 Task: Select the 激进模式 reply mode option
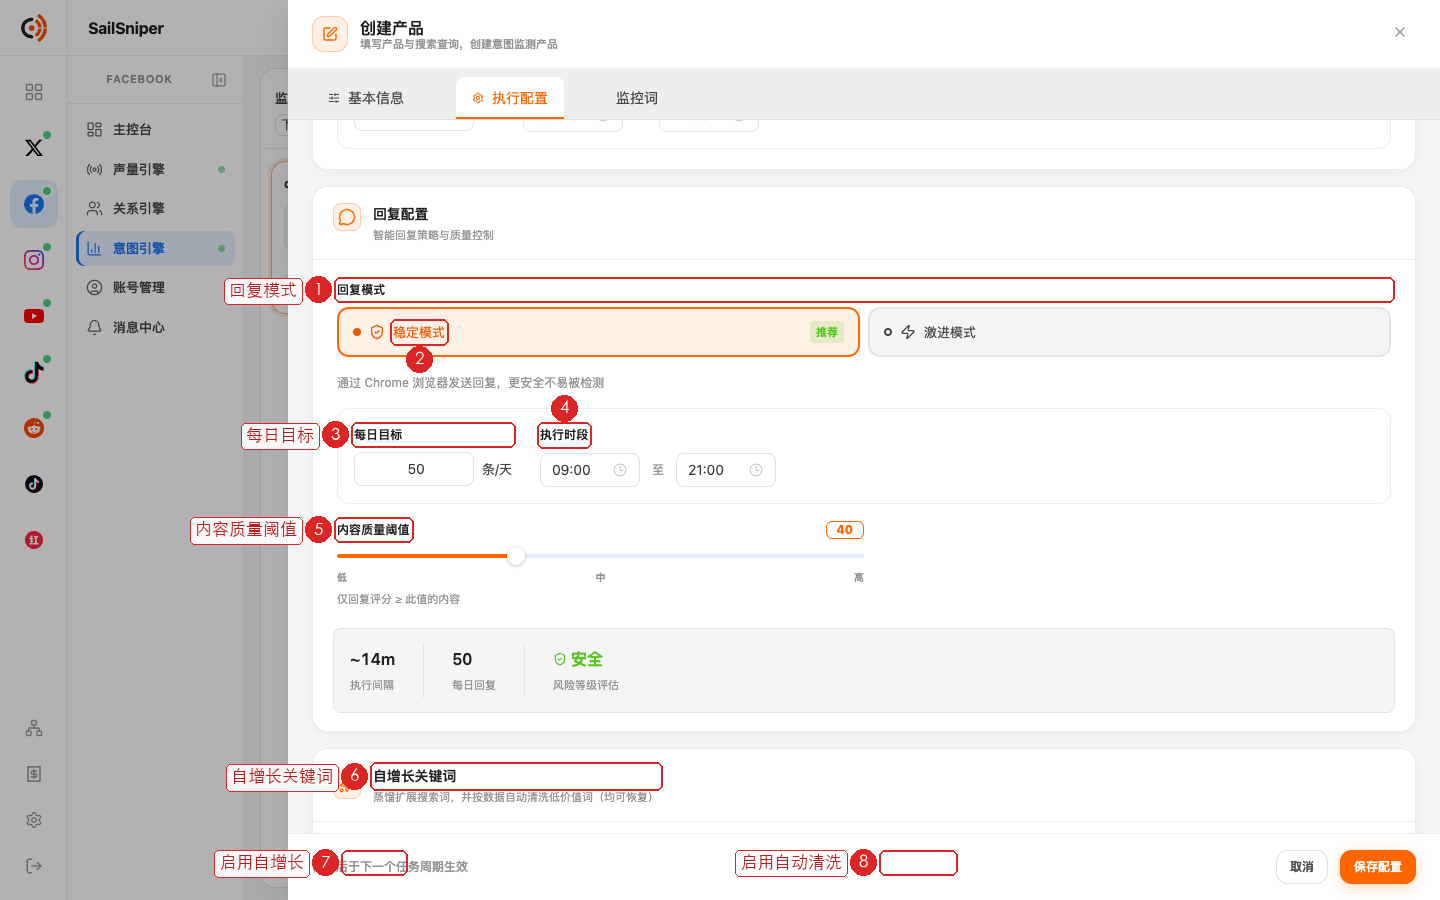click(1129, 332)
